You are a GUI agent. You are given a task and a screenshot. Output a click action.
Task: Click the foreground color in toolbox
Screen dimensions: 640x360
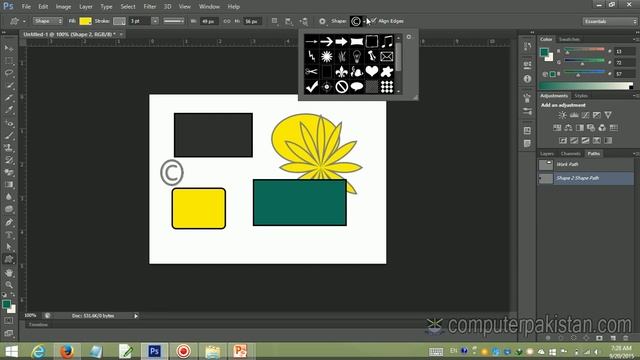(6, 304)
